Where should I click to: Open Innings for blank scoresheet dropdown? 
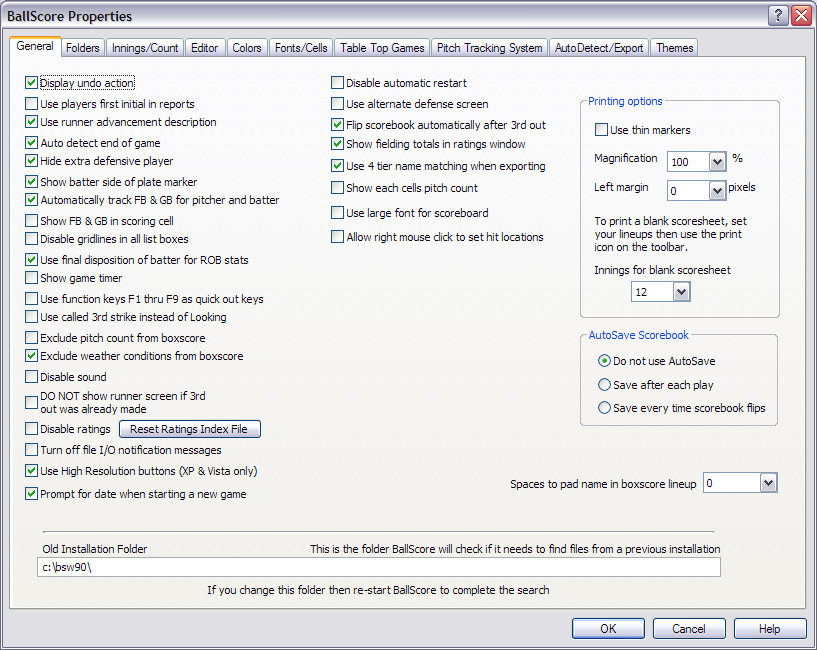(681, 292)
